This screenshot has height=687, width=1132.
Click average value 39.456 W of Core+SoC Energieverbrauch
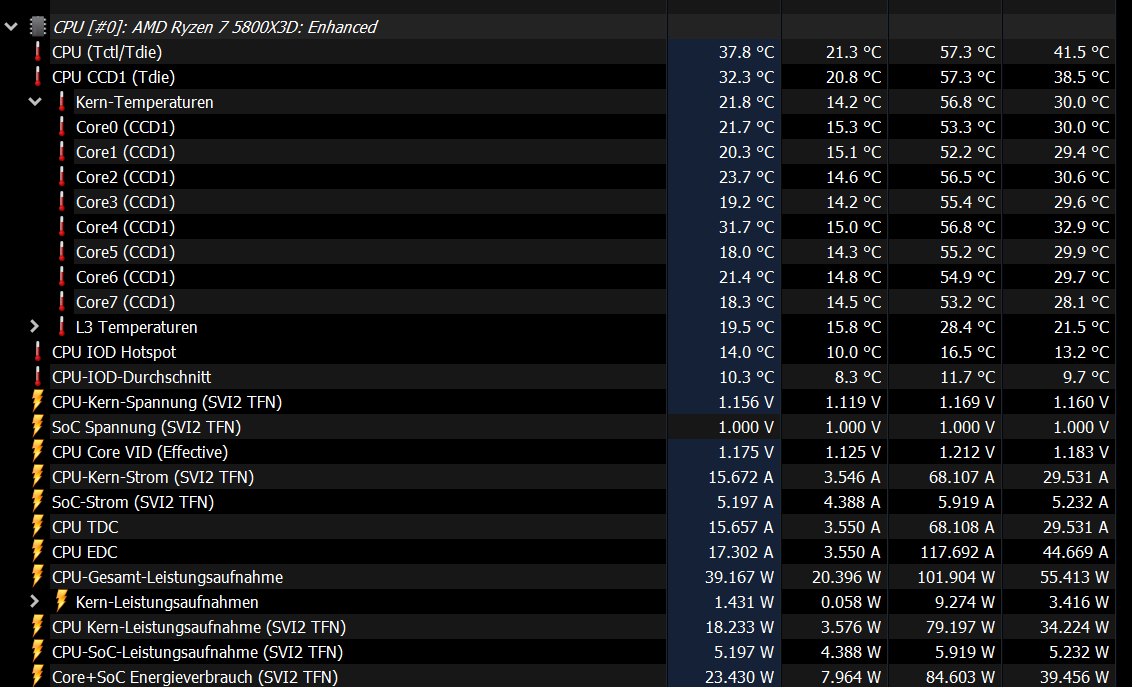click(x=1074, y=678)
